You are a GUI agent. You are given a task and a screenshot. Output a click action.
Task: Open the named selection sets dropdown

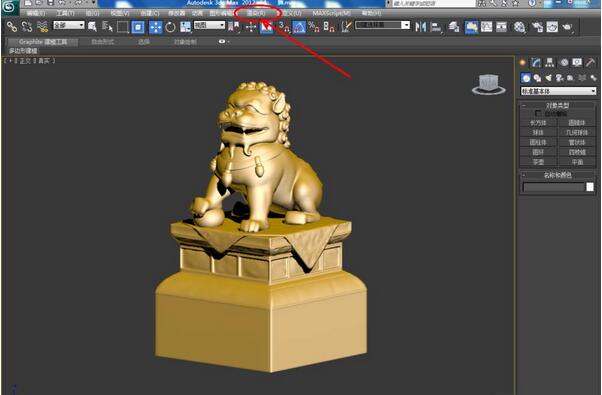pyautogui.click(x=383, y=25)
